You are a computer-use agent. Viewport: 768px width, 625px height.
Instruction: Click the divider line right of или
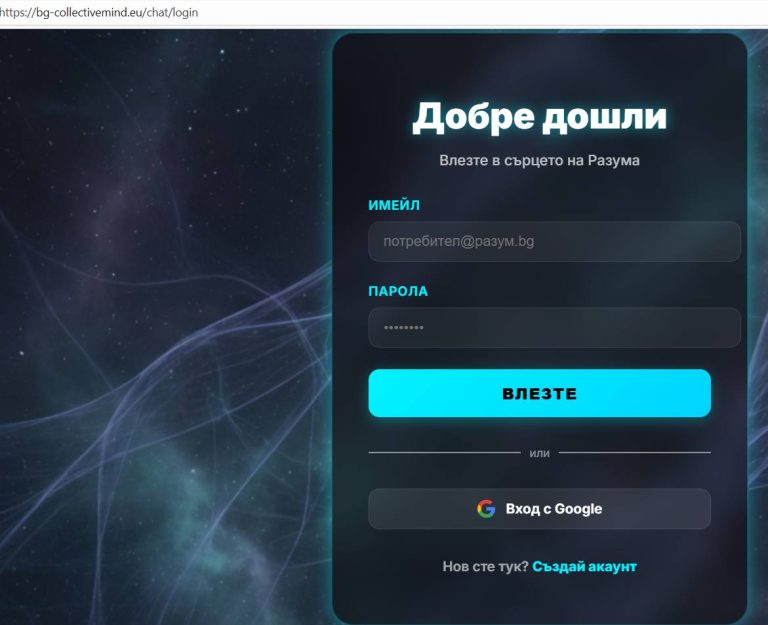coord(635,453)
